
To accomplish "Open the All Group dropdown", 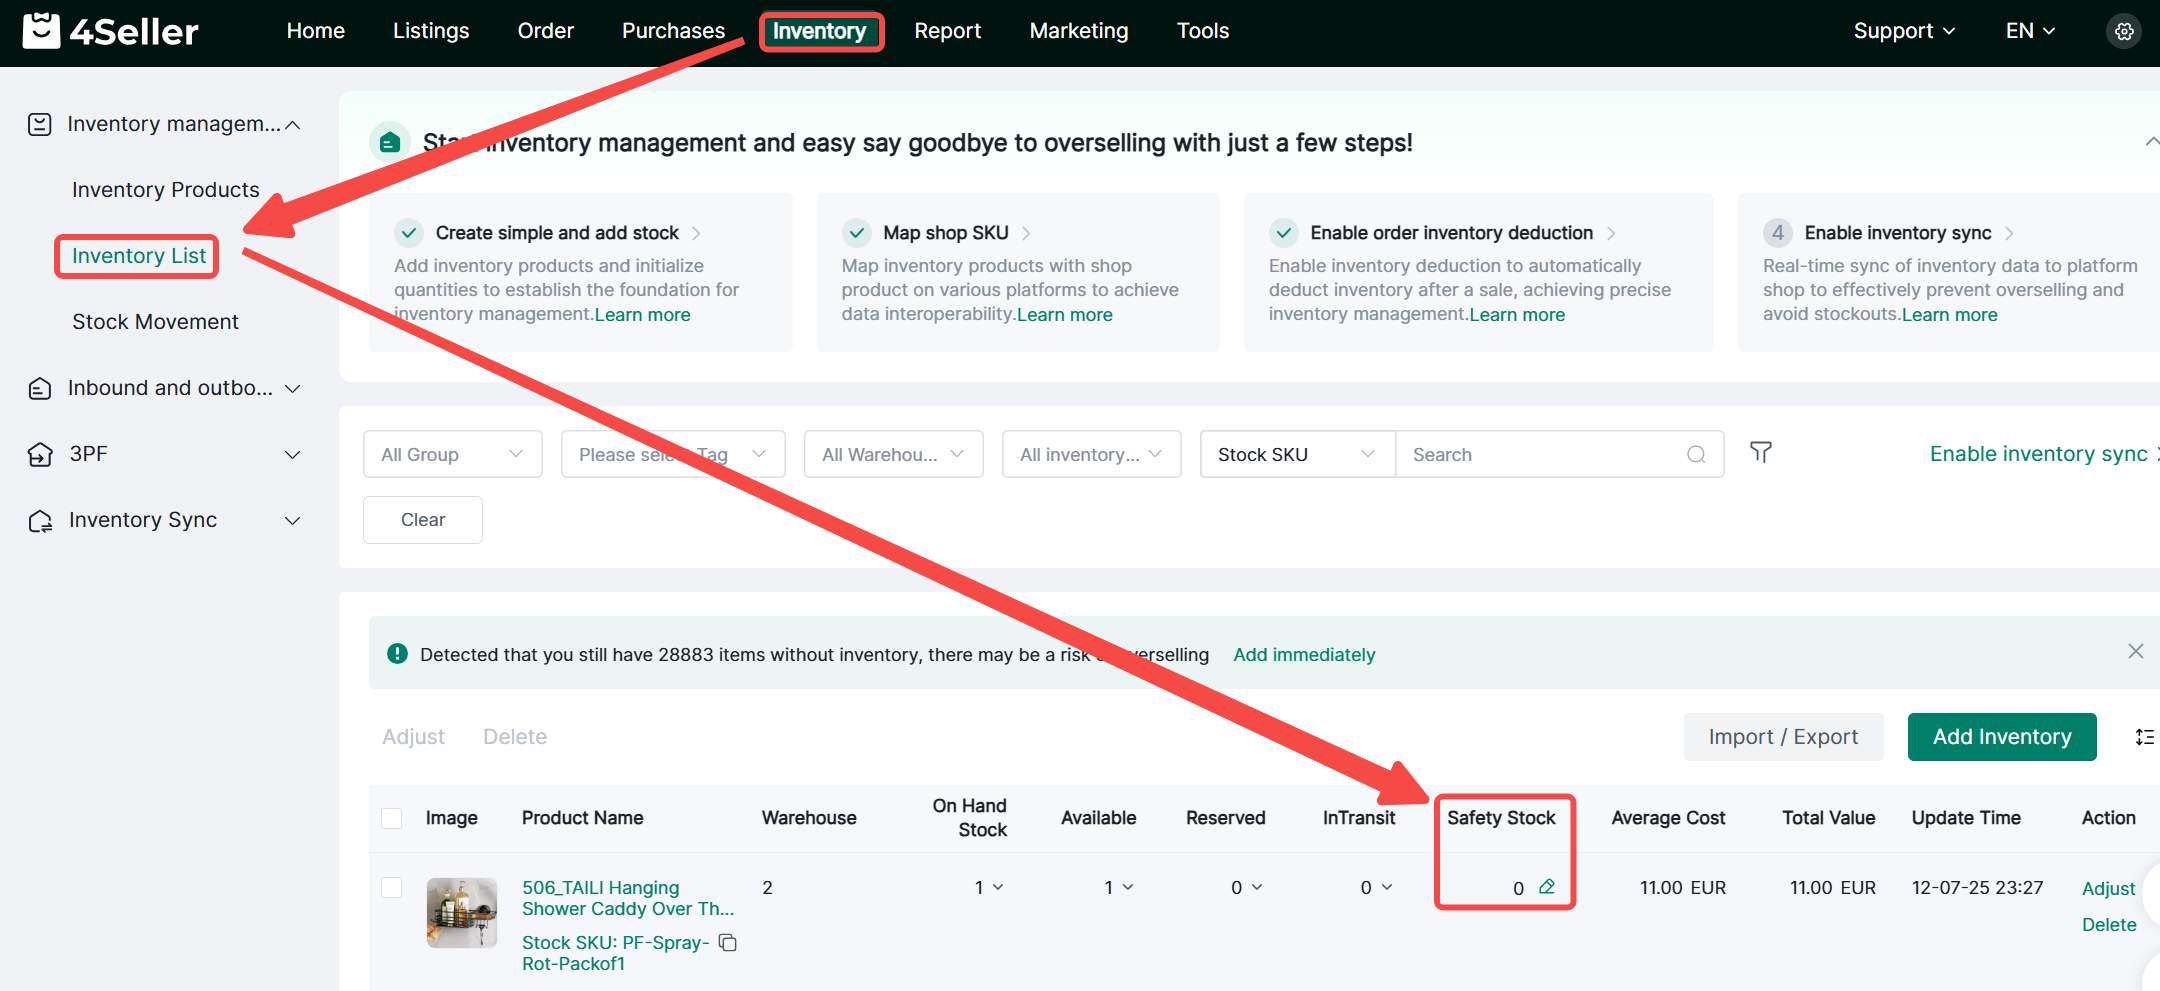I will point(452,455).
